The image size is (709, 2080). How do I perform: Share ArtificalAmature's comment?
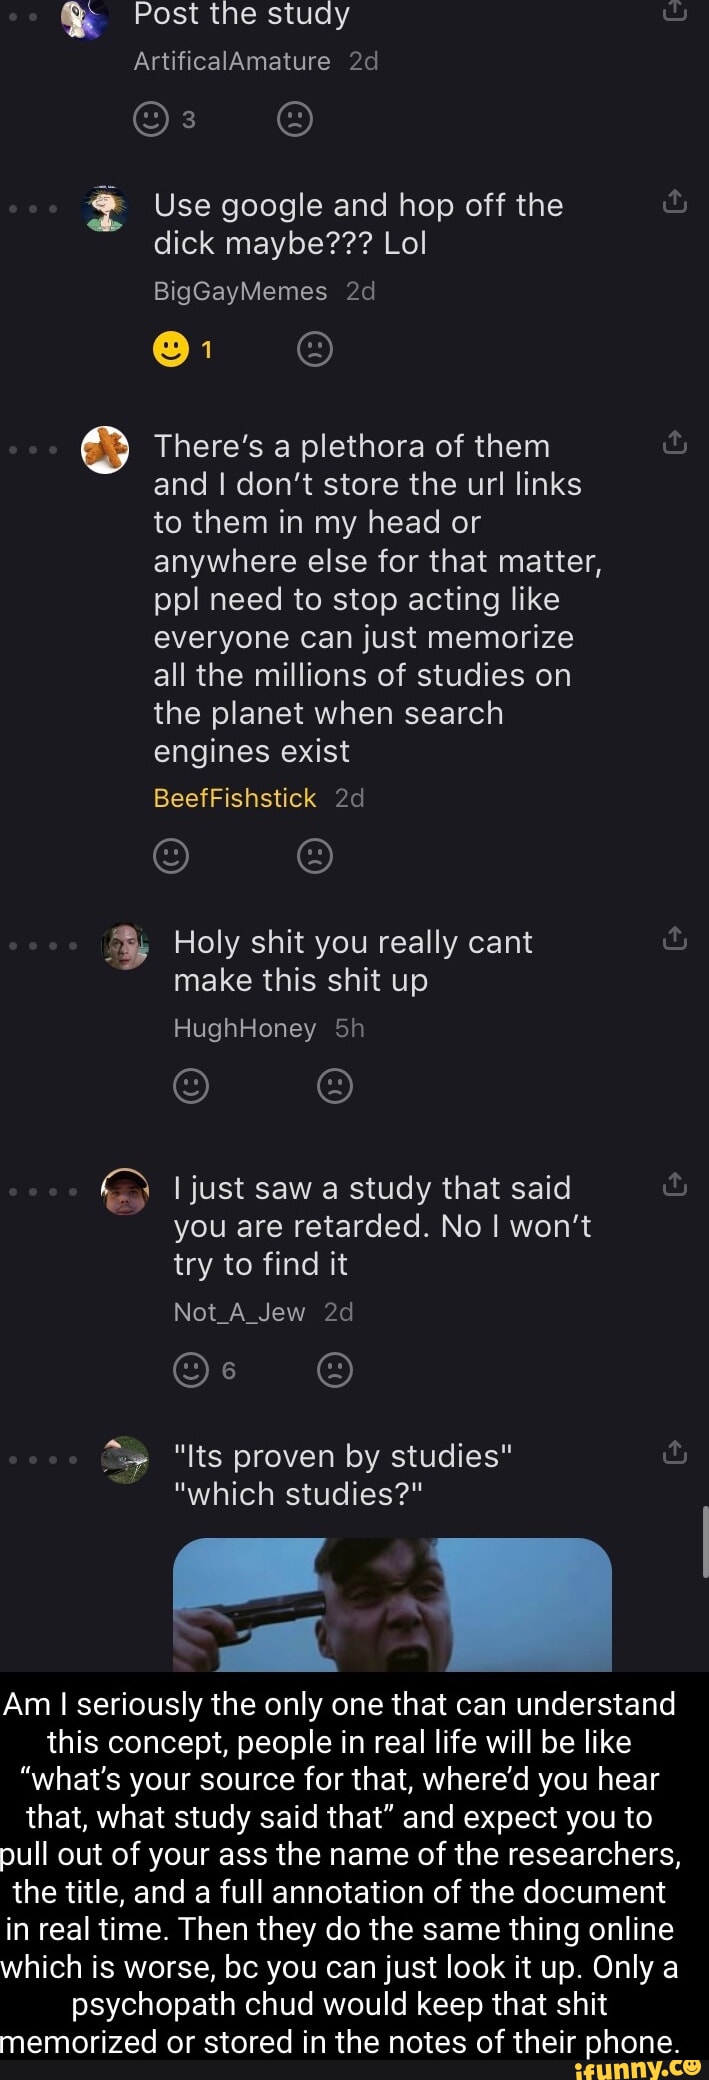[x=675, y=10]
